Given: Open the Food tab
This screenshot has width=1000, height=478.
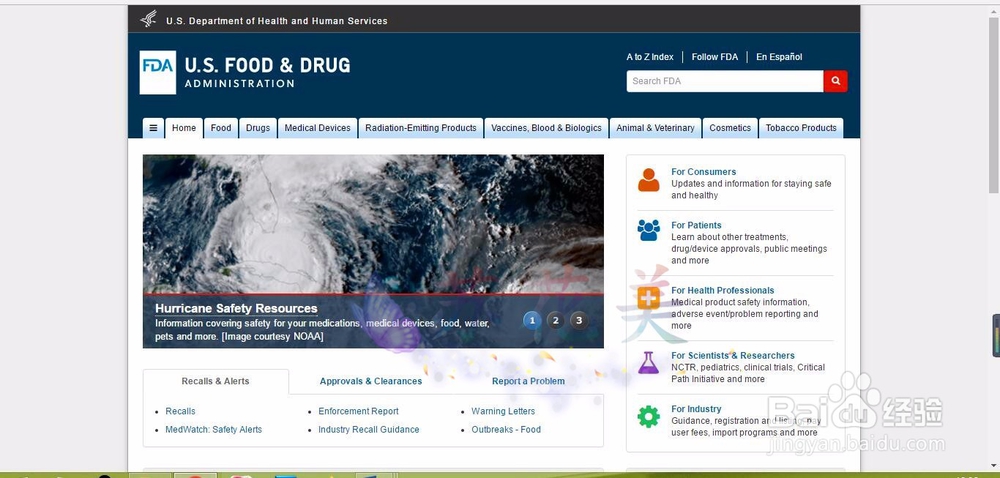Looking at the screenshot, I should pos(221,128).
